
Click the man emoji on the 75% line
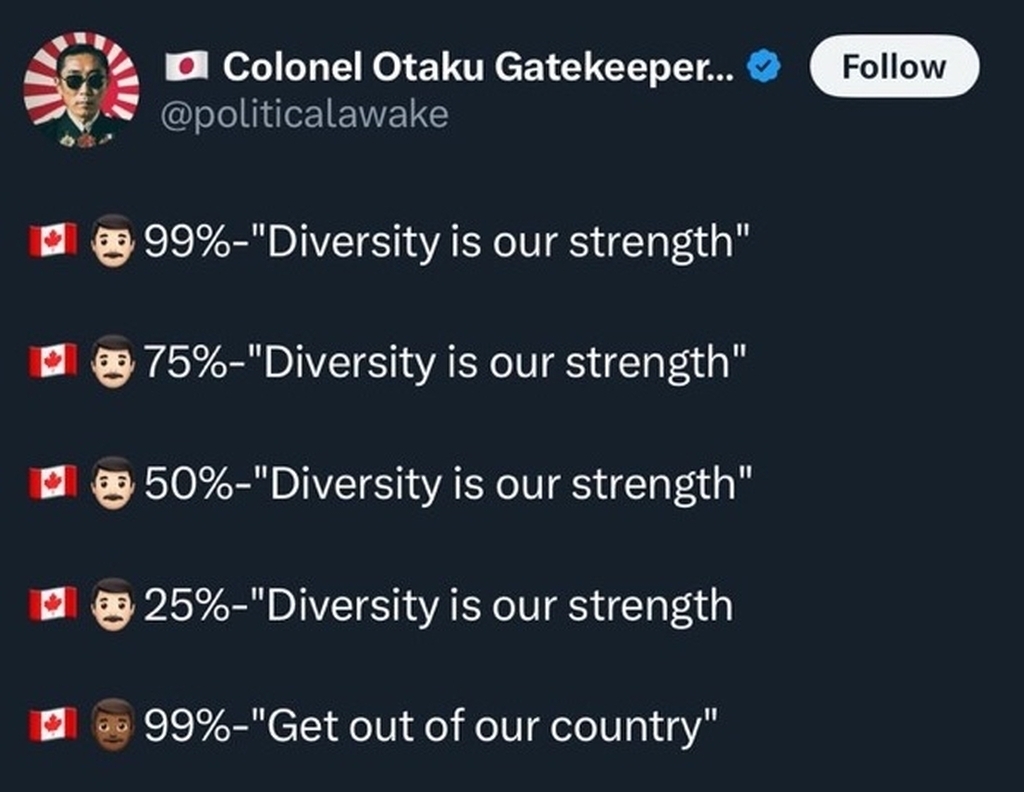pos(113,361)
